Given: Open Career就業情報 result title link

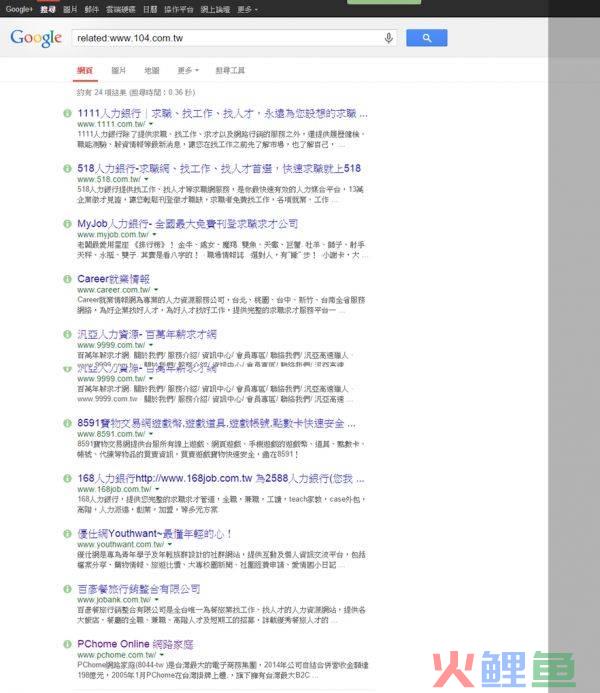Looking at the screenshot, I should pyautogui.click(x=114, y=279).
